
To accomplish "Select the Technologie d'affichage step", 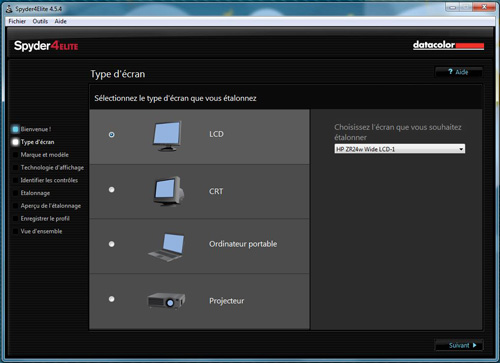I will click(x=52, y=167).
